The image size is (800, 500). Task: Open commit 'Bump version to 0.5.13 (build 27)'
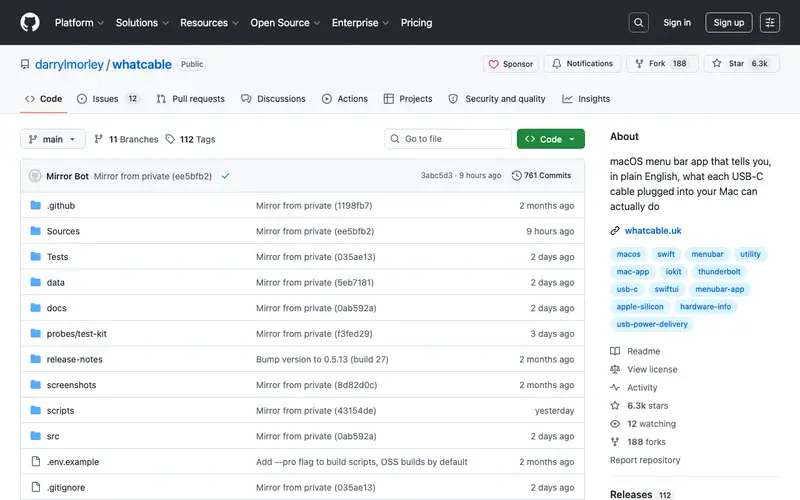(322, 359)
